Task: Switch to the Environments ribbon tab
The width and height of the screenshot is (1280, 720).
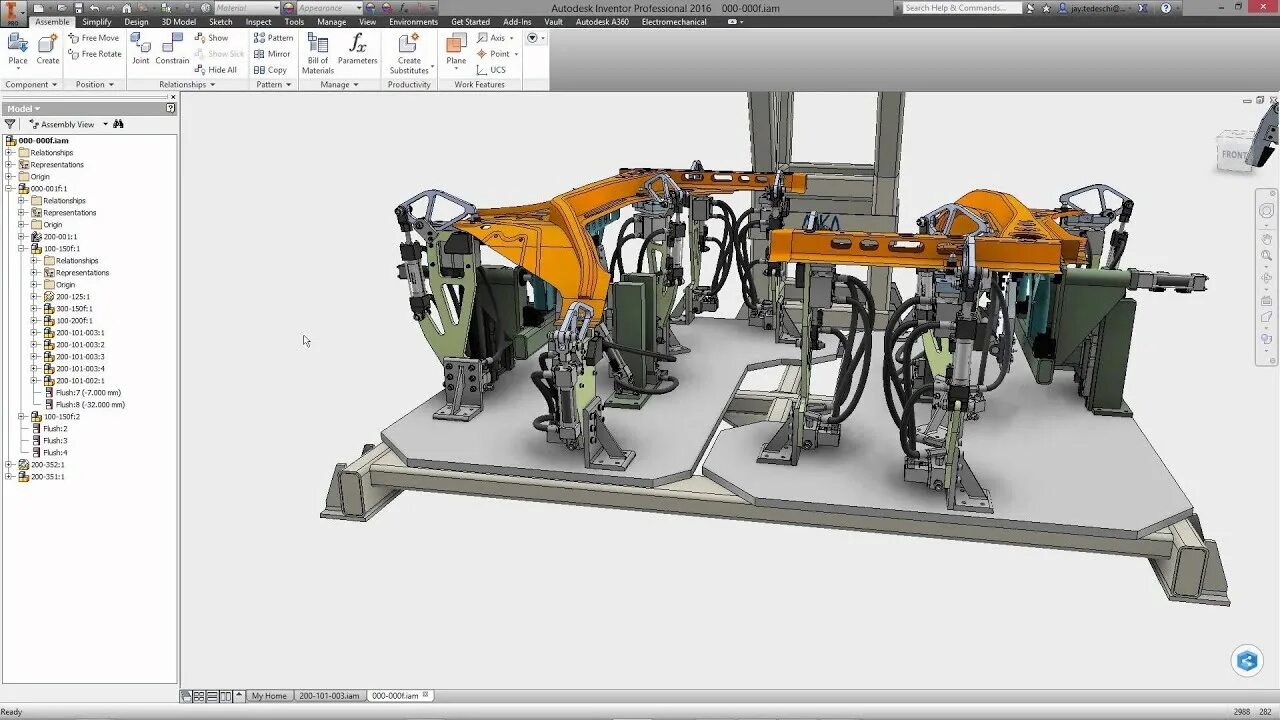Action: pyautogui.click(x=413, y=21)
